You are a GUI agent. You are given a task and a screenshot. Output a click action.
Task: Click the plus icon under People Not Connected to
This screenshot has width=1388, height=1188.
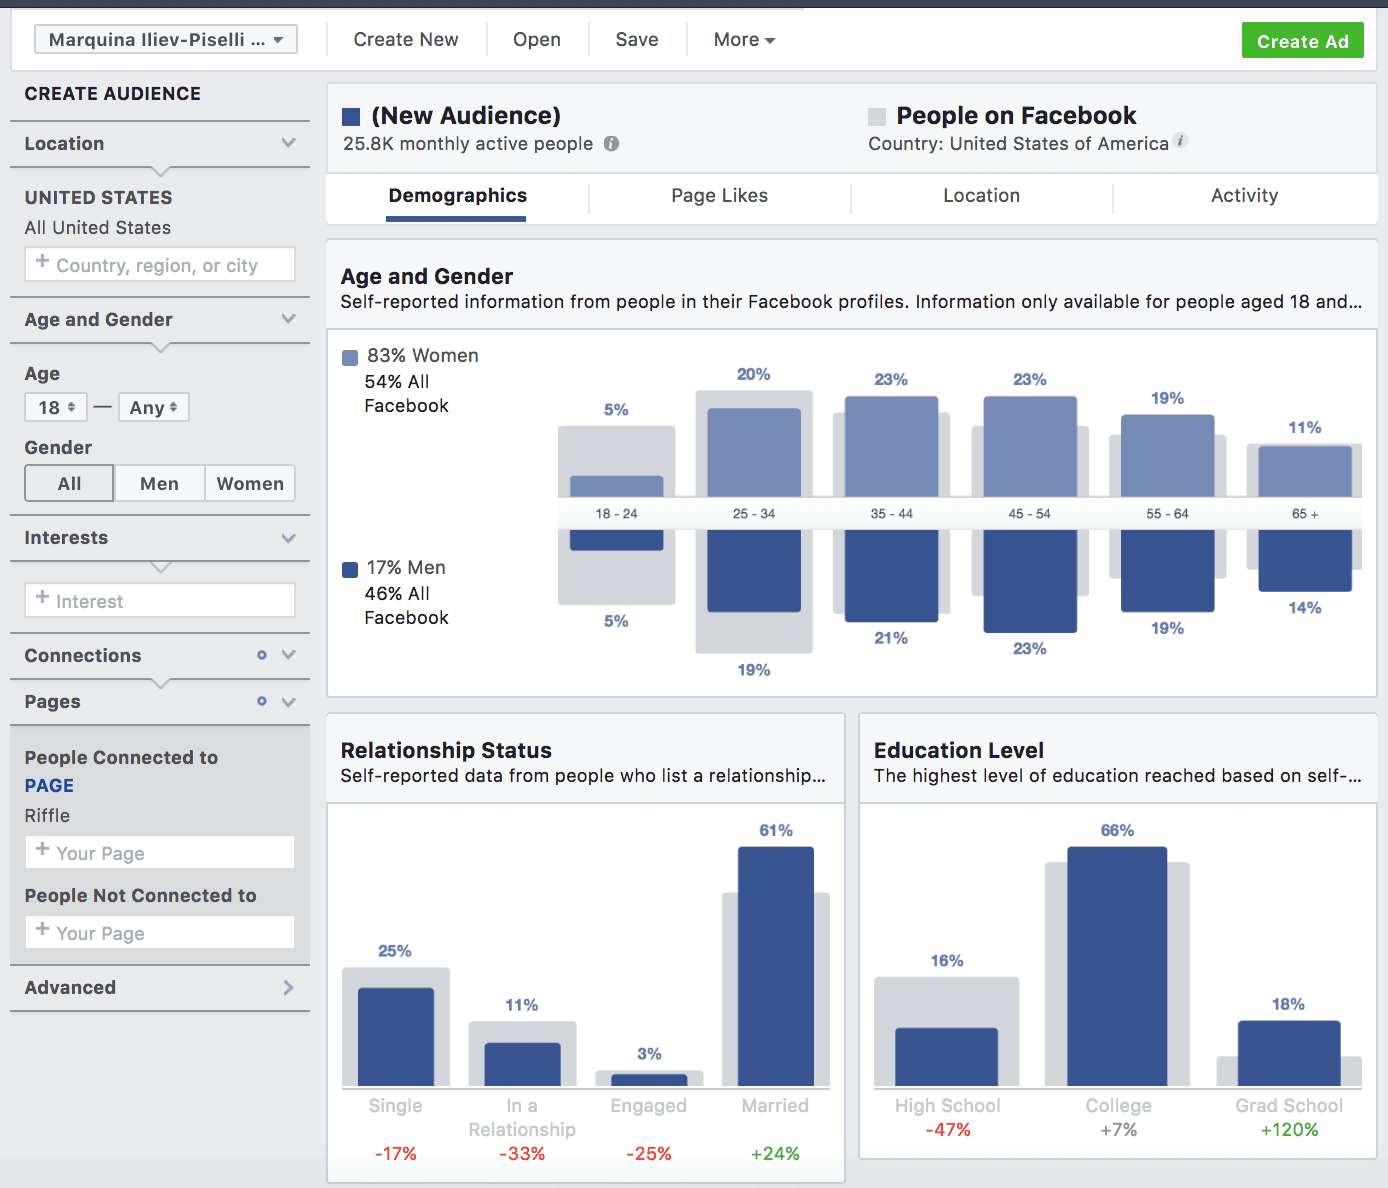[42, 929]
